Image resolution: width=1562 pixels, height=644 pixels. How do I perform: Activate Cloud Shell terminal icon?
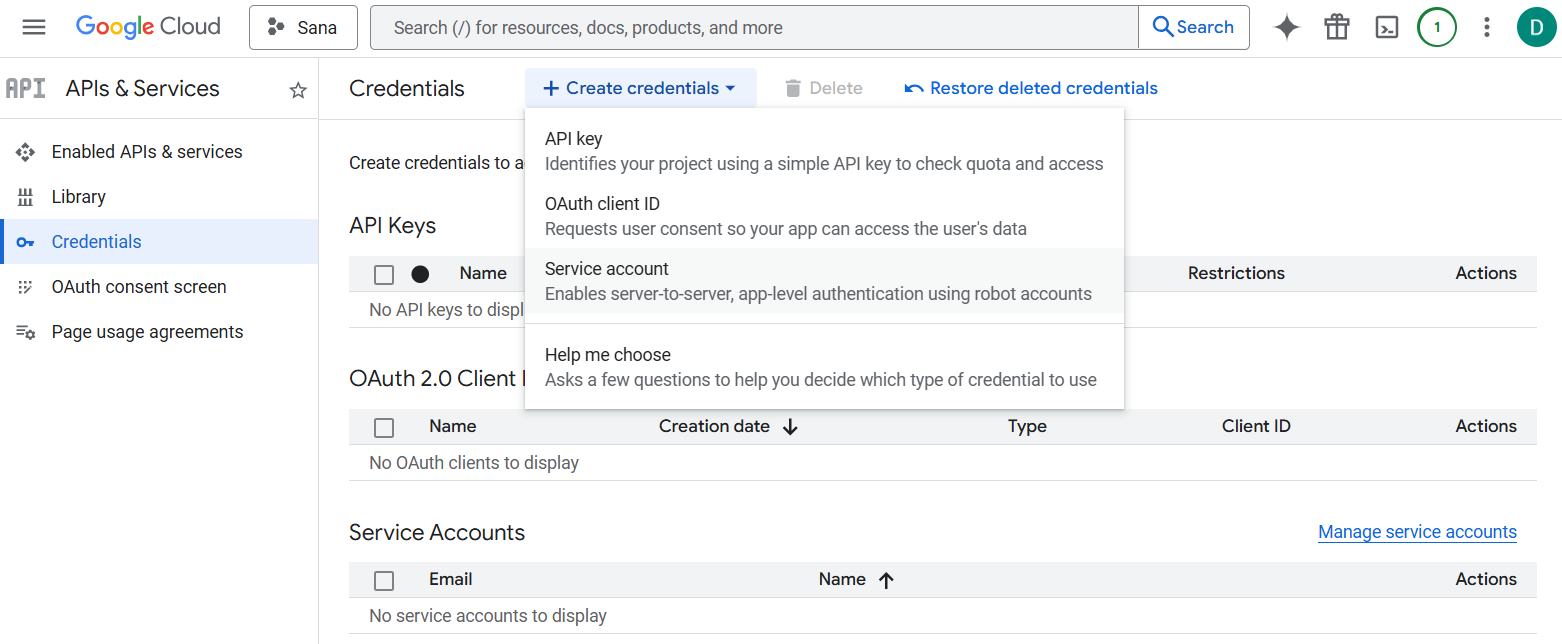coord(1386,27)
